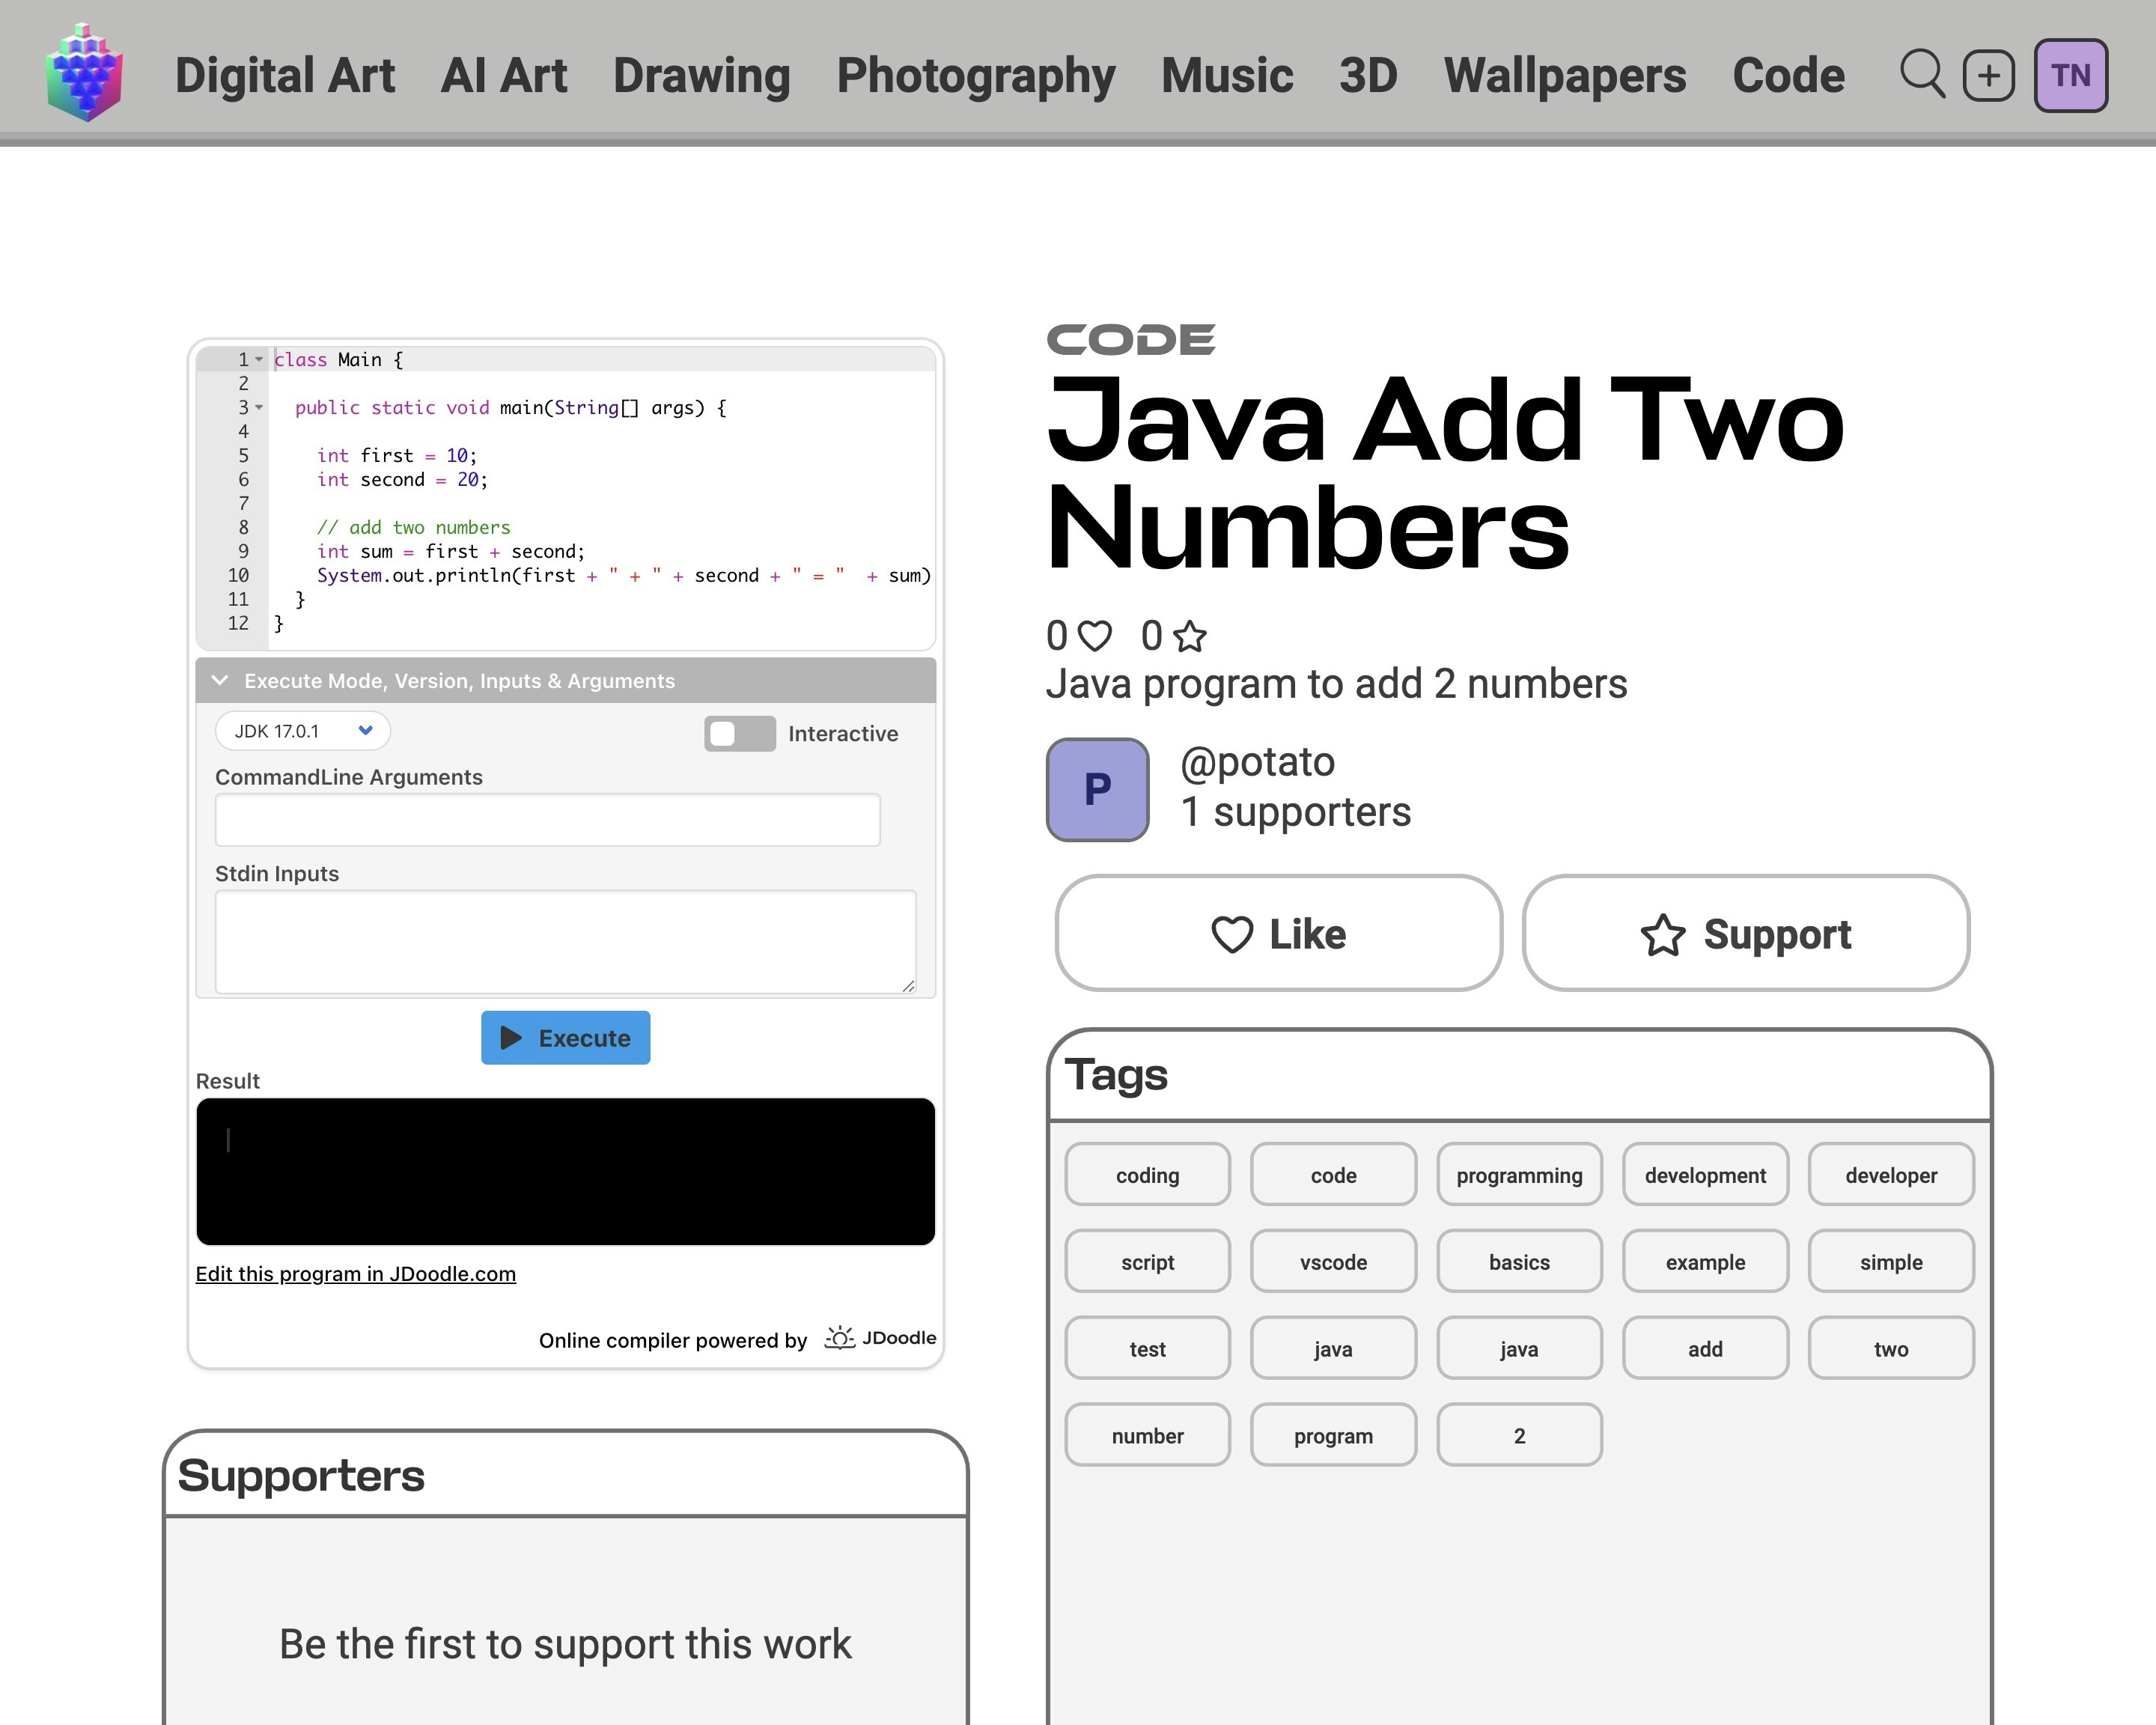
Task: Click into the Stdin Inputs textarea
Action: tap(565, 942)
